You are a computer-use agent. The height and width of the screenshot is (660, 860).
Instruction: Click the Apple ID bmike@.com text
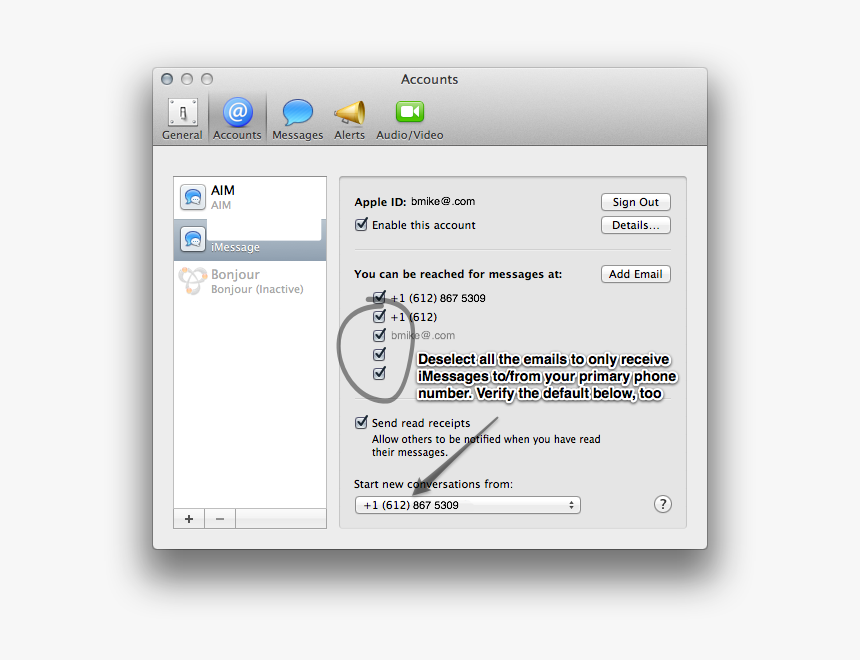443,201
